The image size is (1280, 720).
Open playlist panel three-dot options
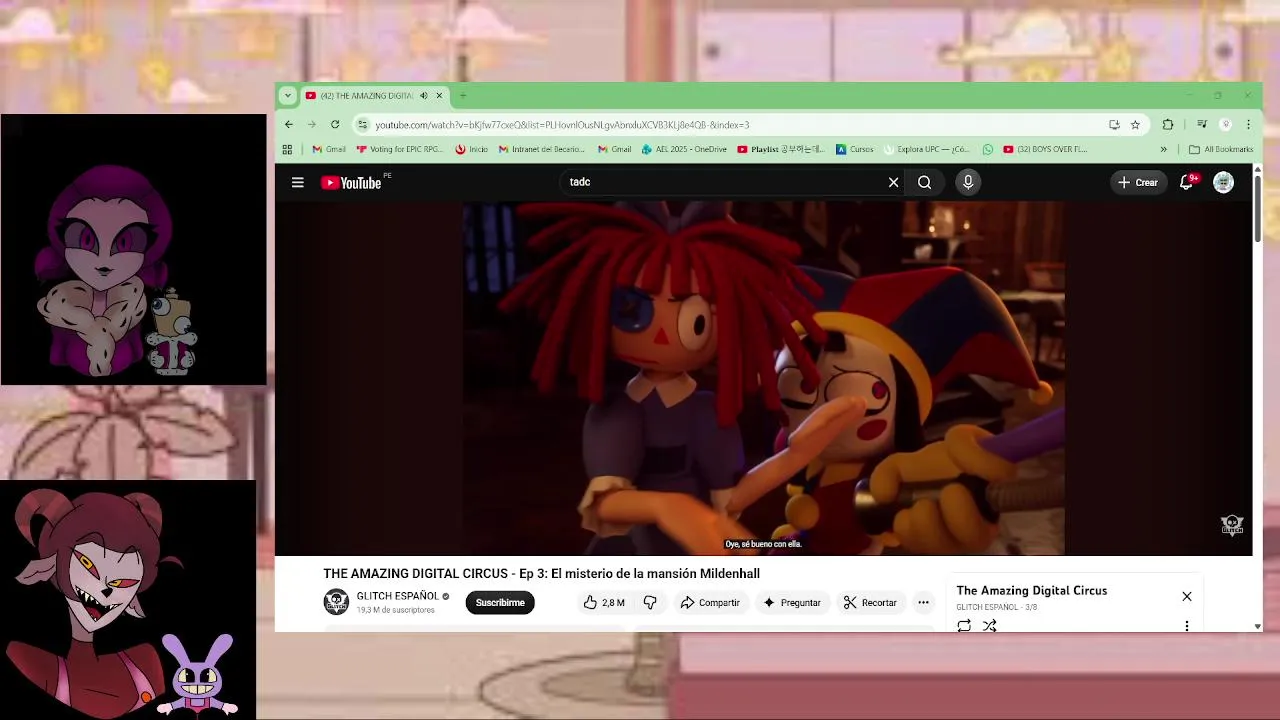click(1187, 626)
